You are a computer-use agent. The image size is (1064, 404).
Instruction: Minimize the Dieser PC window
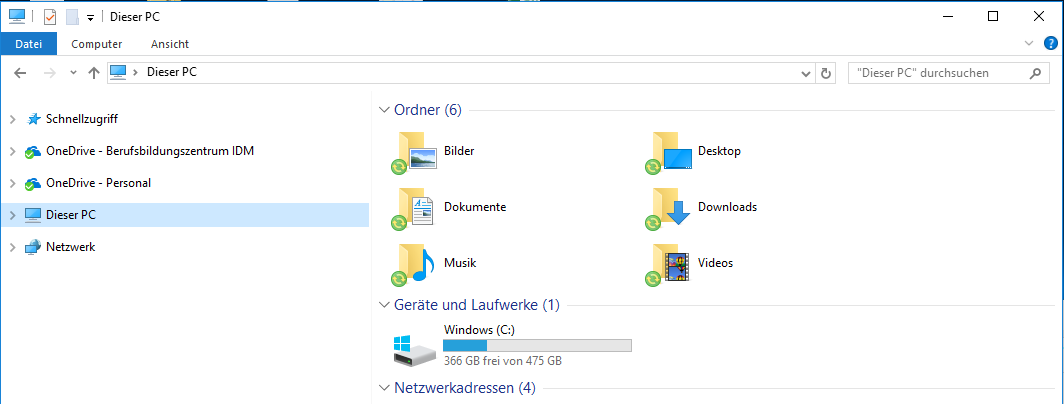pyautogui.click(x=947, y=16)
